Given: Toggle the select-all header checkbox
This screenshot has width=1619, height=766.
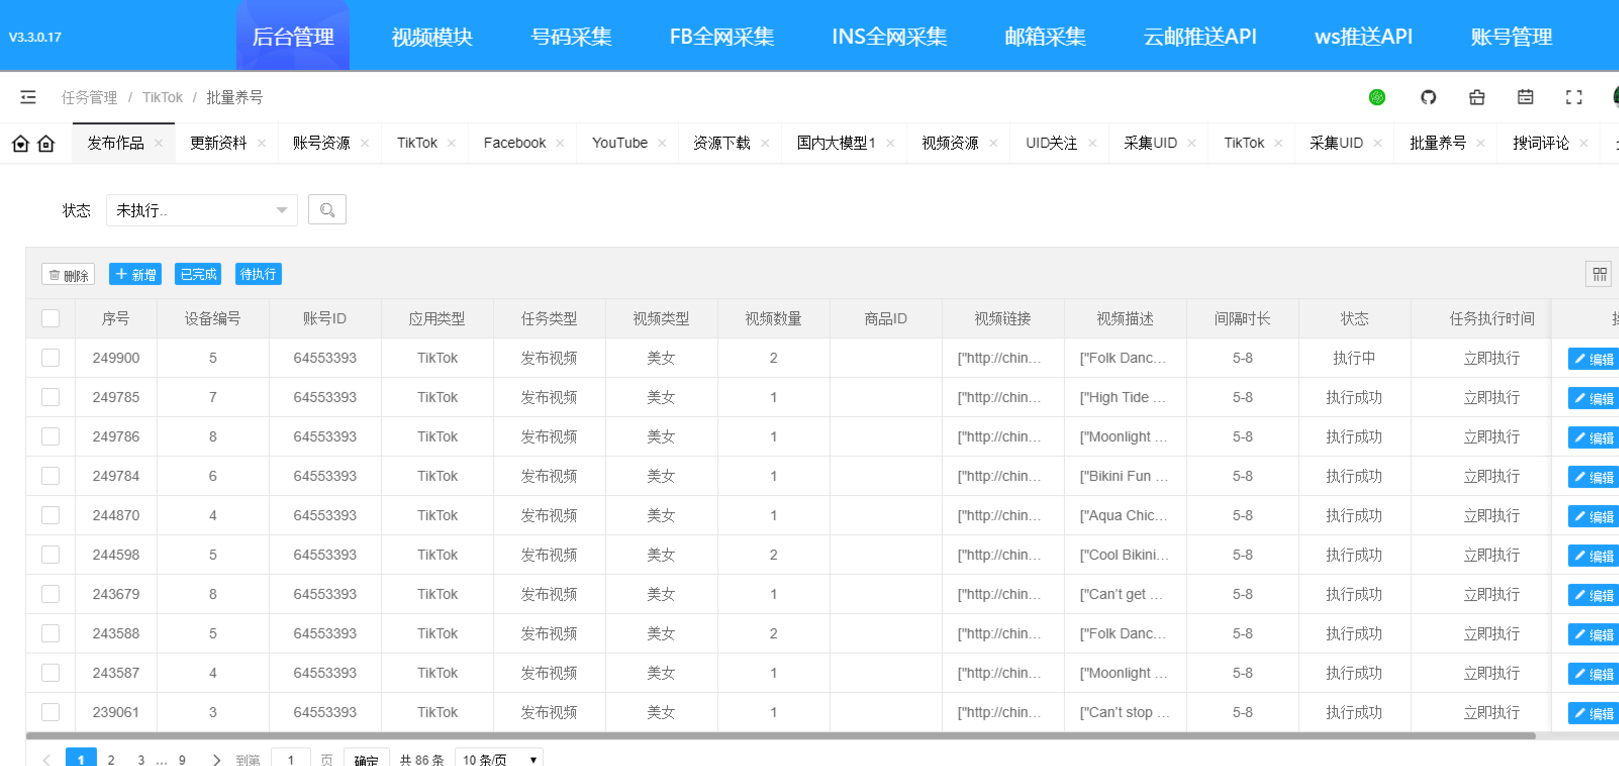Looking at the screenshot, I should (50, 318).
